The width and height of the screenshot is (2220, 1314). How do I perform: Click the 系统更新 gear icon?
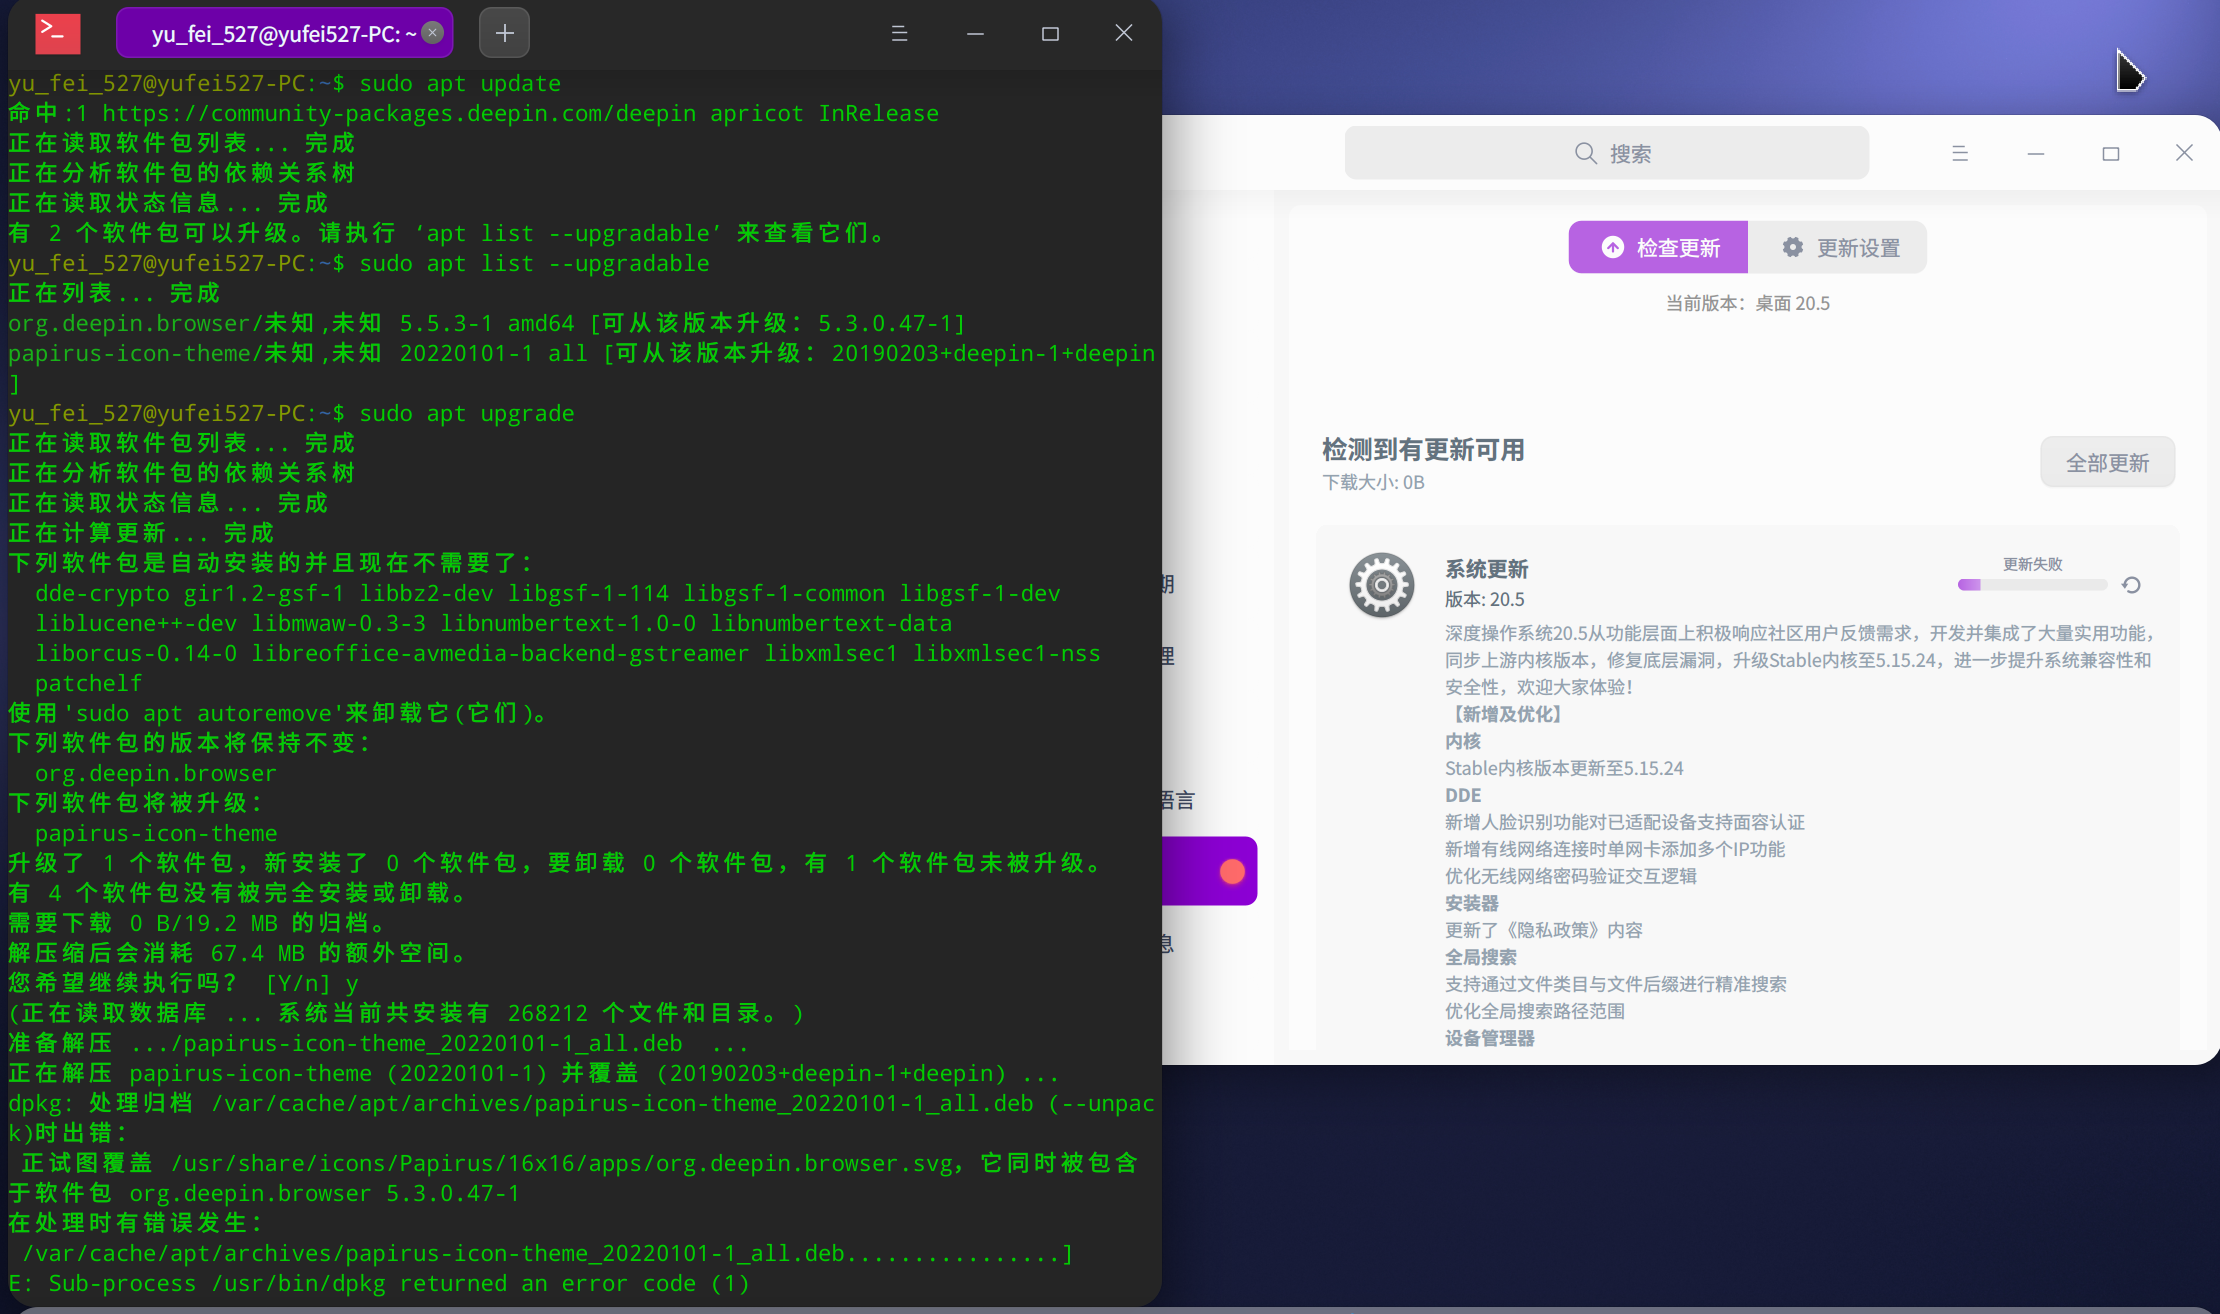1381,585
